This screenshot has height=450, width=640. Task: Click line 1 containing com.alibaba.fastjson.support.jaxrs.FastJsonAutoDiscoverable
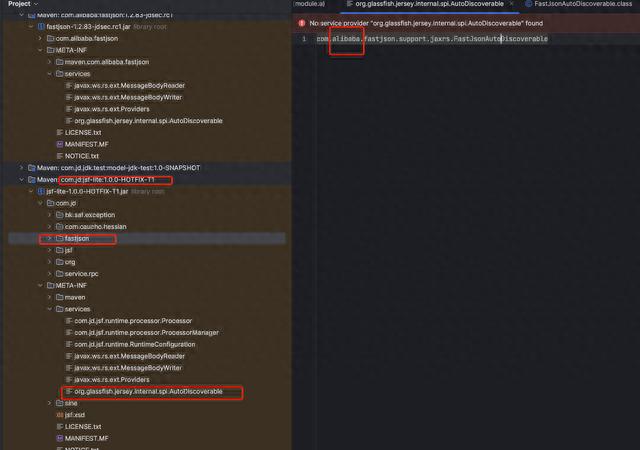coord(432,39)
